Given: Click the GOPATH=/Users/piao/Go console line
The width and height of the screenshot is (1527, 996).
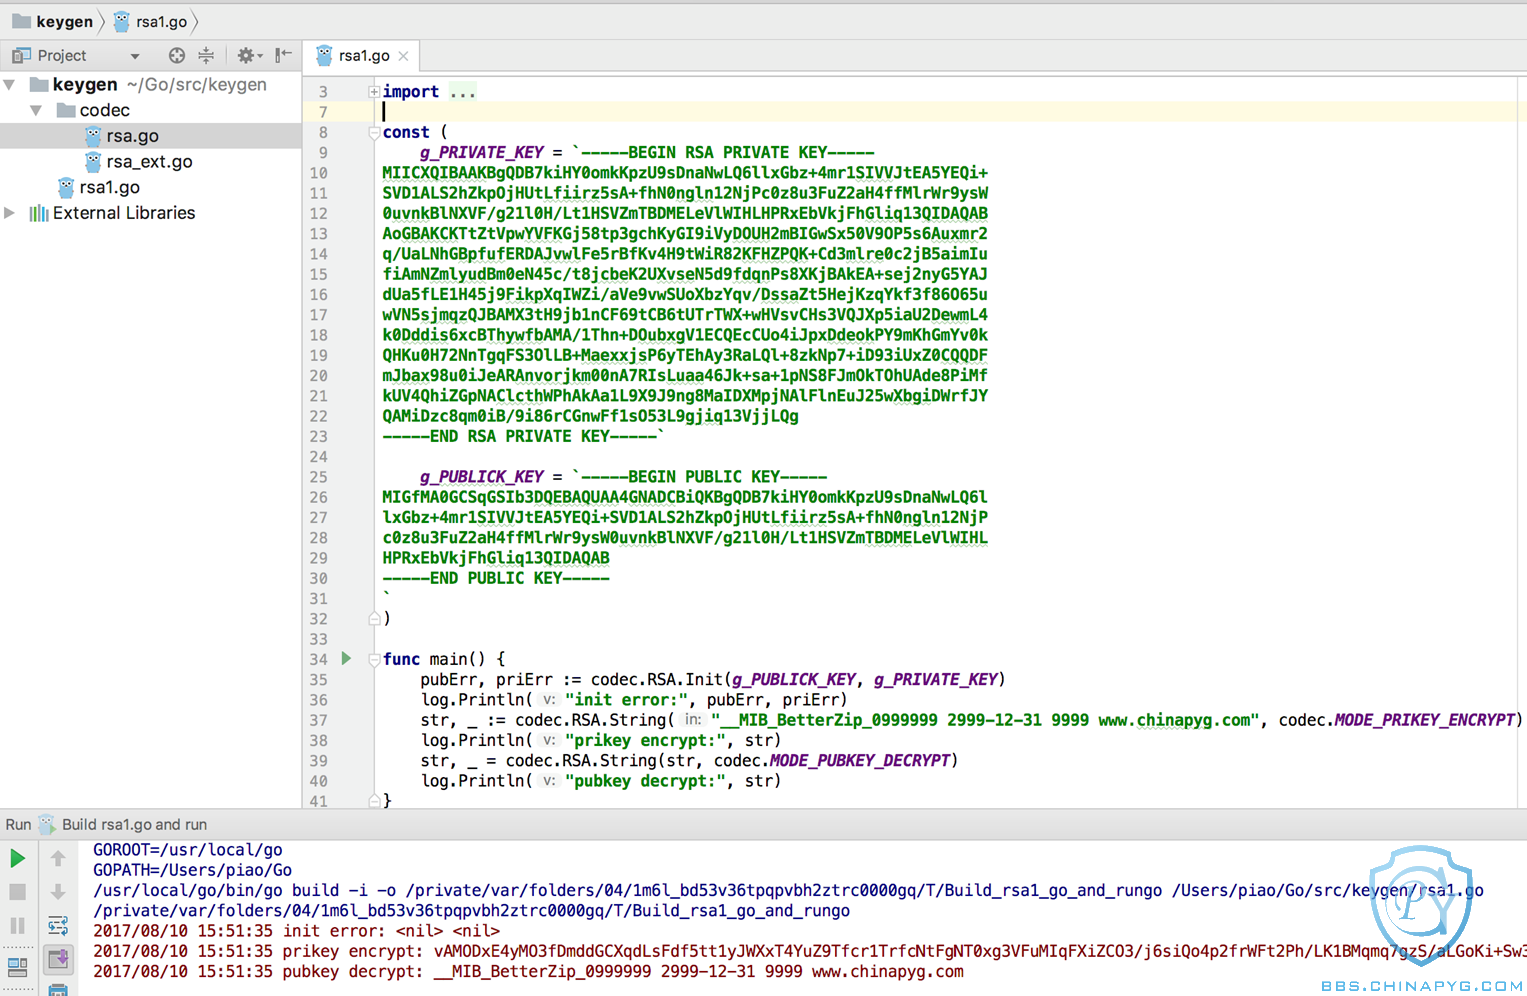Looking at the screenshot, I should (x=193, y=870).
